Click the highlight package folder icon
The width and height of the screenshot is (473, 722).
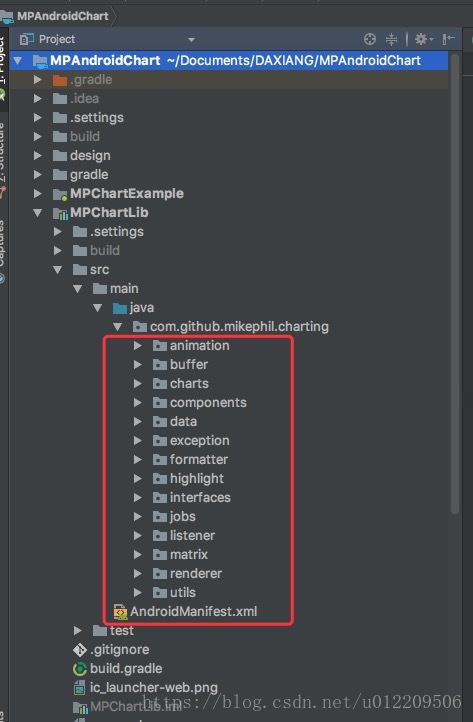tap(160, 479)
